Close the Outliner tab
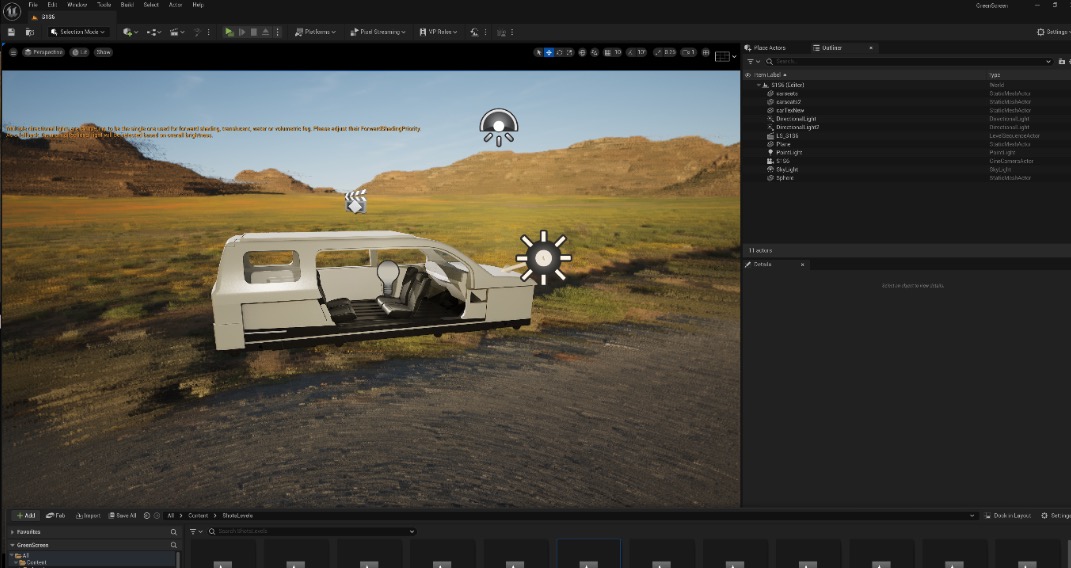 coord(871,48)
